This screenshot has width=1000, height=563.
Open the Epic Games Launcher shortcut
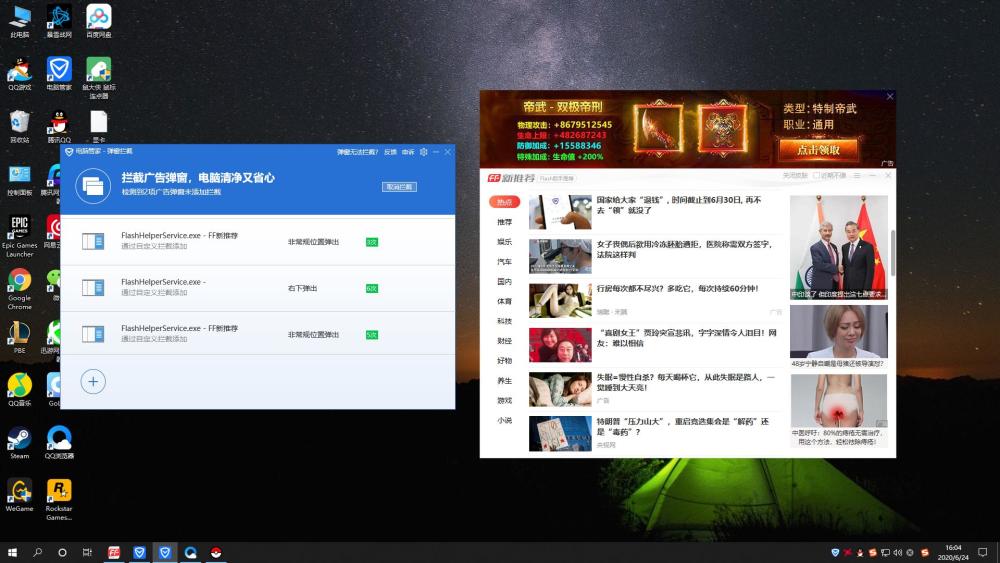[x=19, y=236]
